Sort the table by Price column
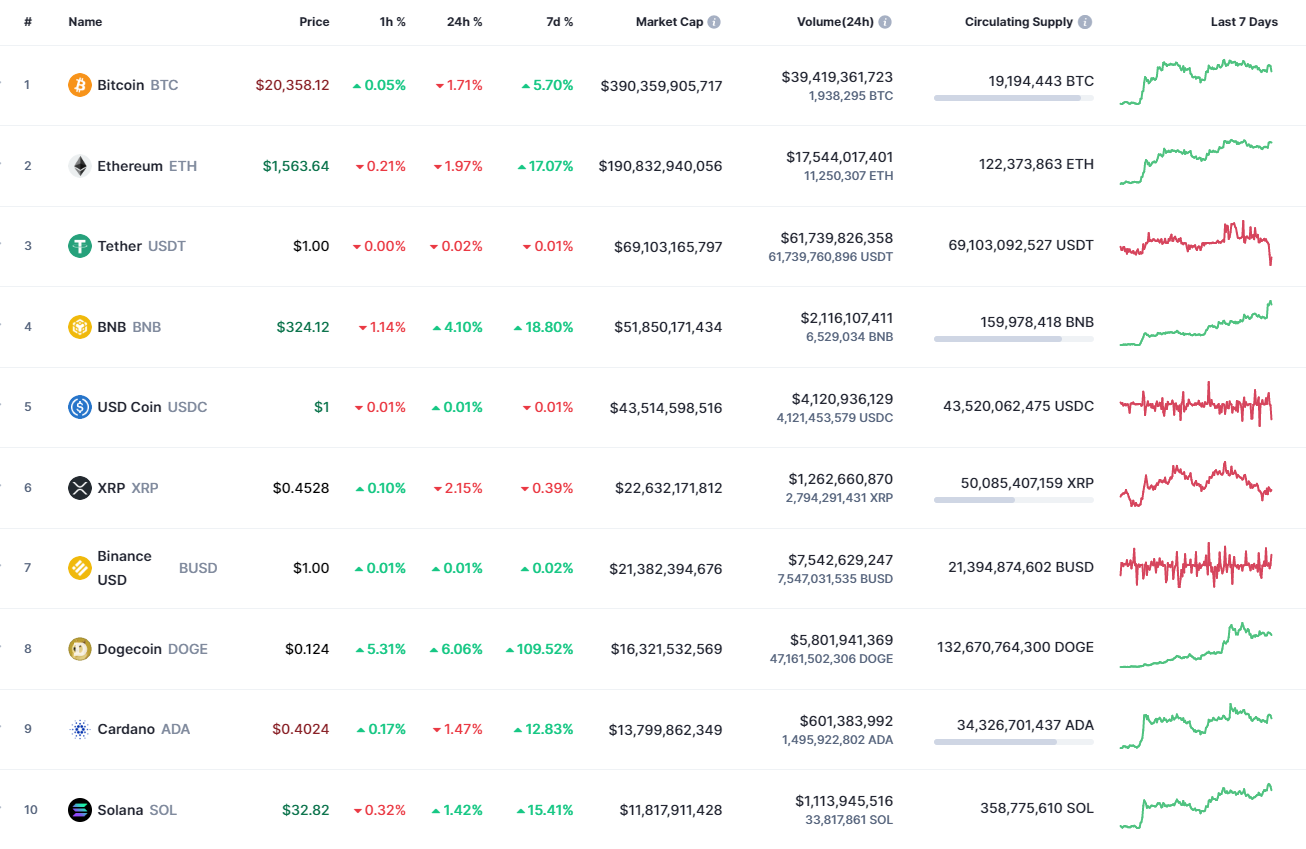Screen dimensions: 1306x849 314,21
